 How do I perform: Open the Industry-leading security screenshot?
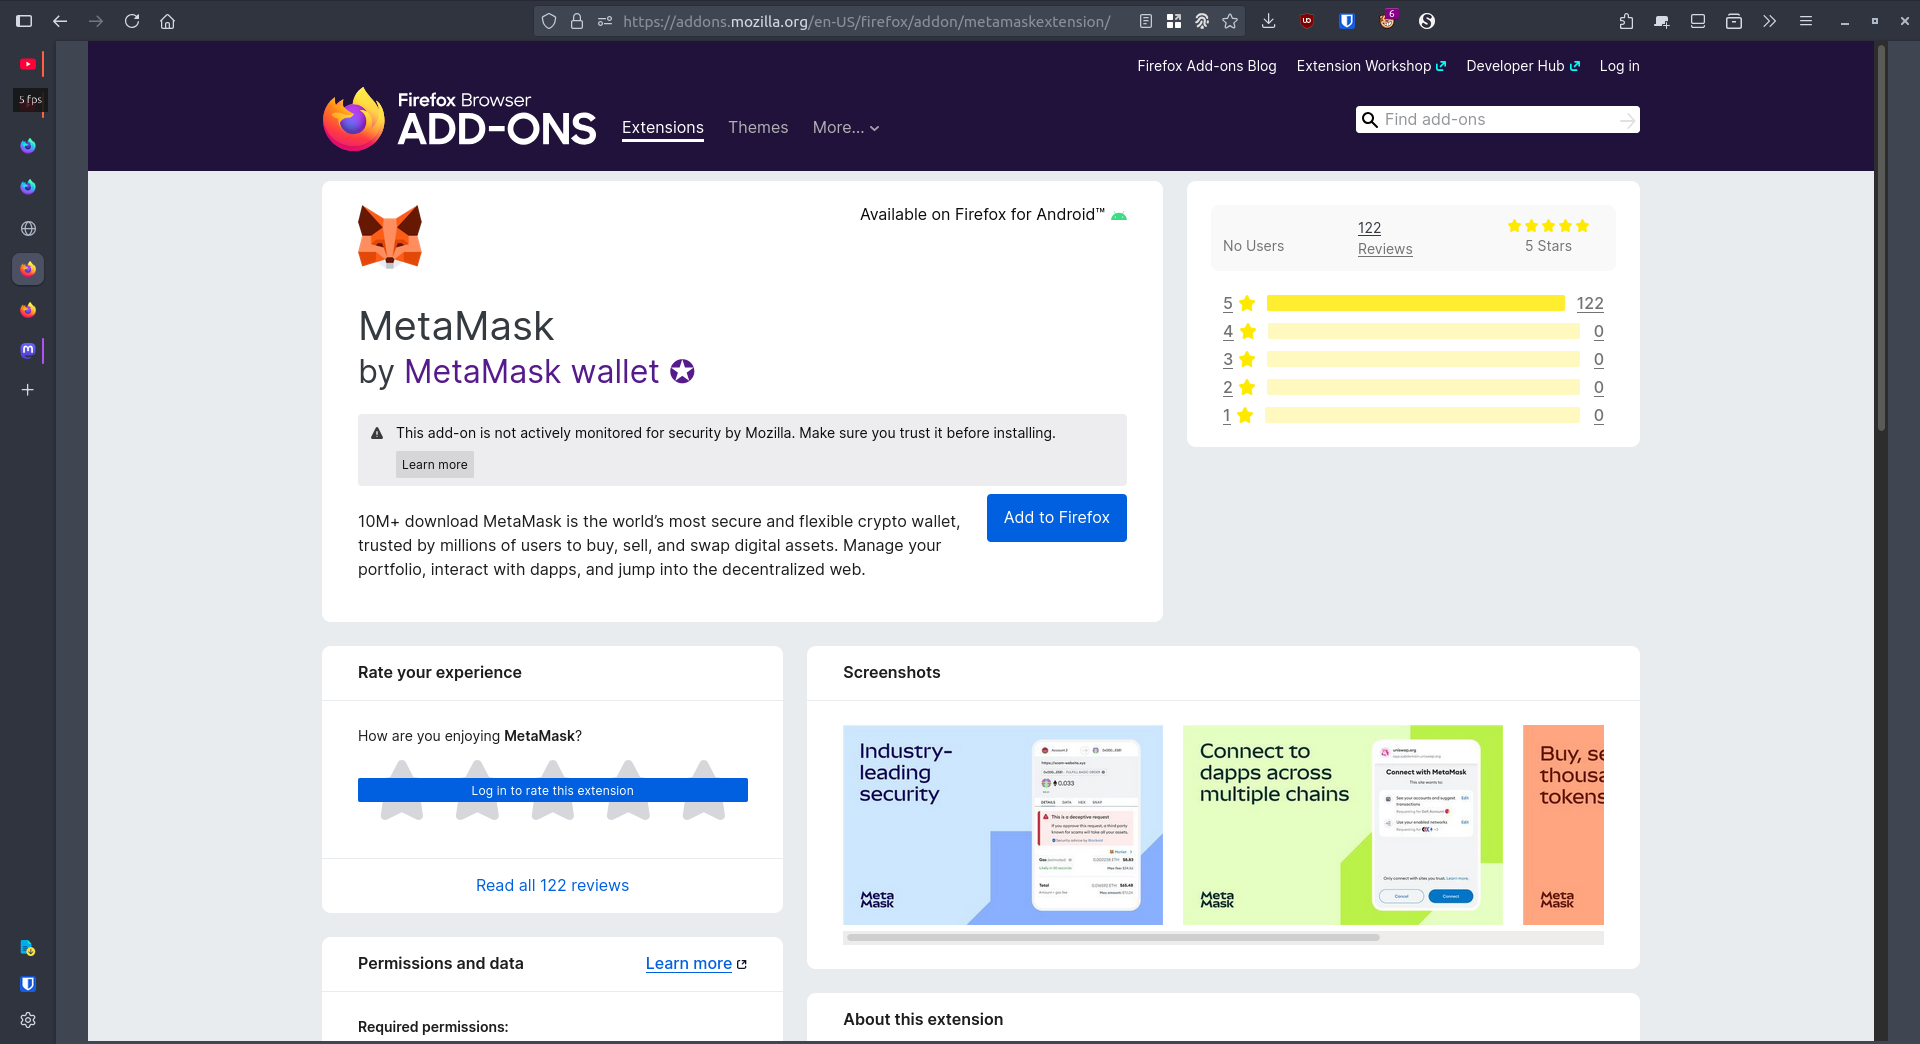click(1003, 825)
